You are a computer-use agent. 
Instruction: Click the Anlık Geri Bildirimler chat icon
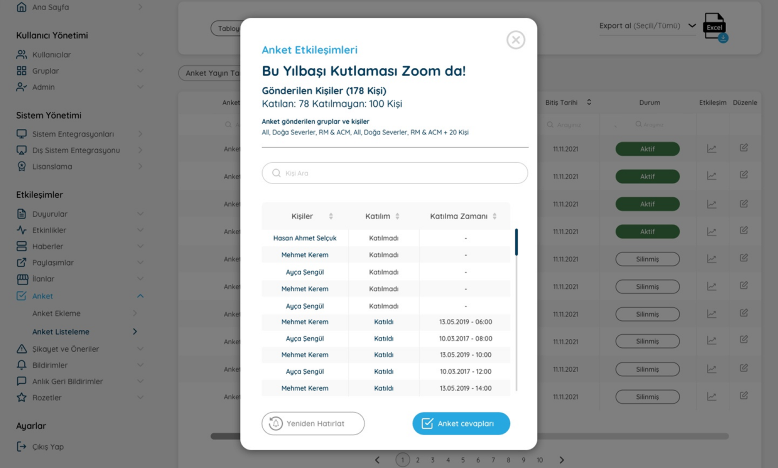point(21,381)
